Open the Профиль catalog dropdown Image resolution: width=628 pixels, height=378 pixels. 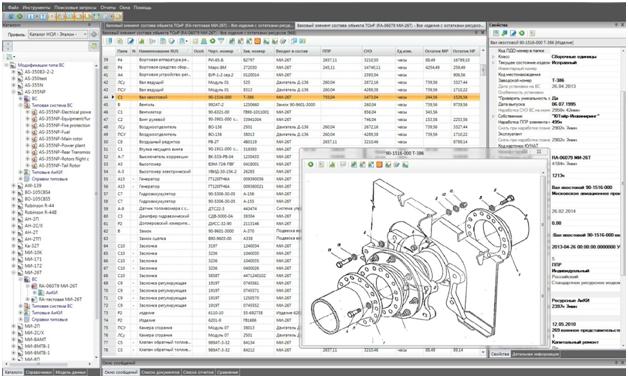(58, 34)
